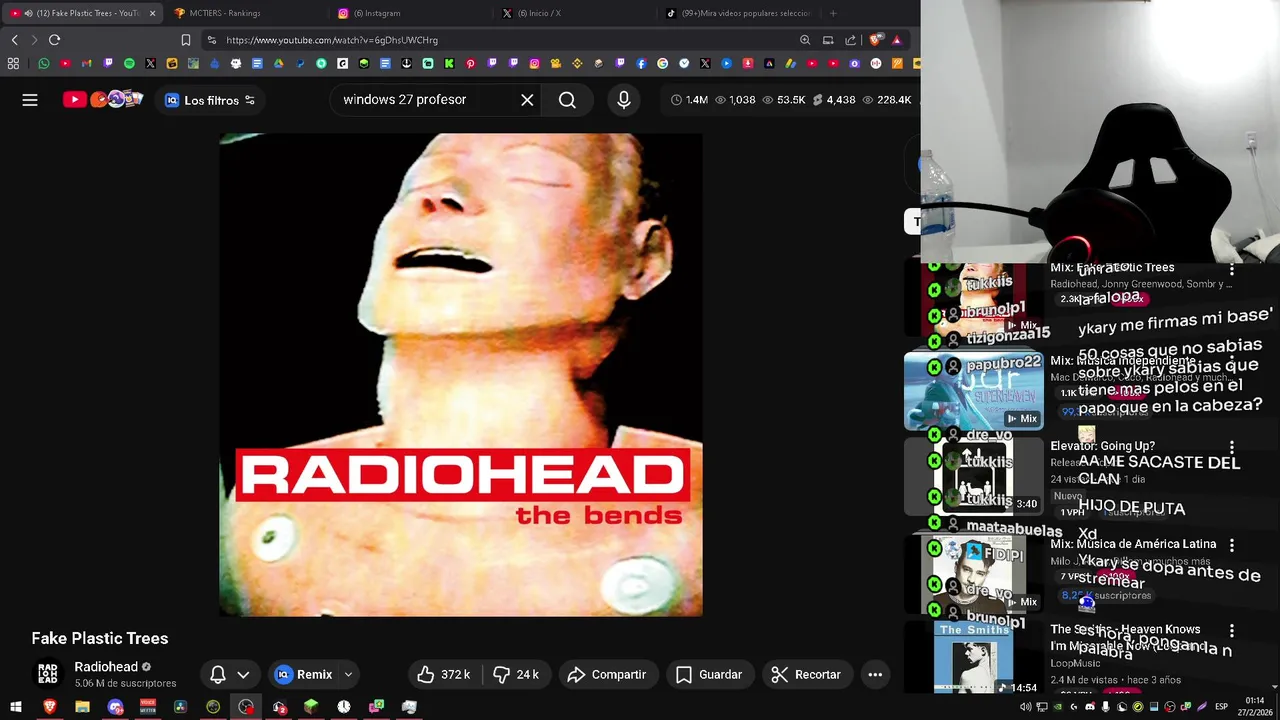1280x720 pixels.
Task: Dislike the video with 24 k dislikes
Action: coord(517,674)
